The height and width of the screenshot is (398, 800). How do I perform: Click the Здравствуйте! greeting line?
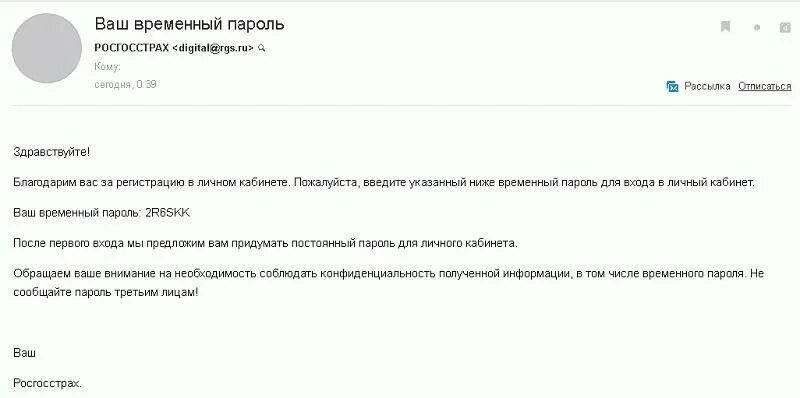pyautogui.click(x=52, y=152)
